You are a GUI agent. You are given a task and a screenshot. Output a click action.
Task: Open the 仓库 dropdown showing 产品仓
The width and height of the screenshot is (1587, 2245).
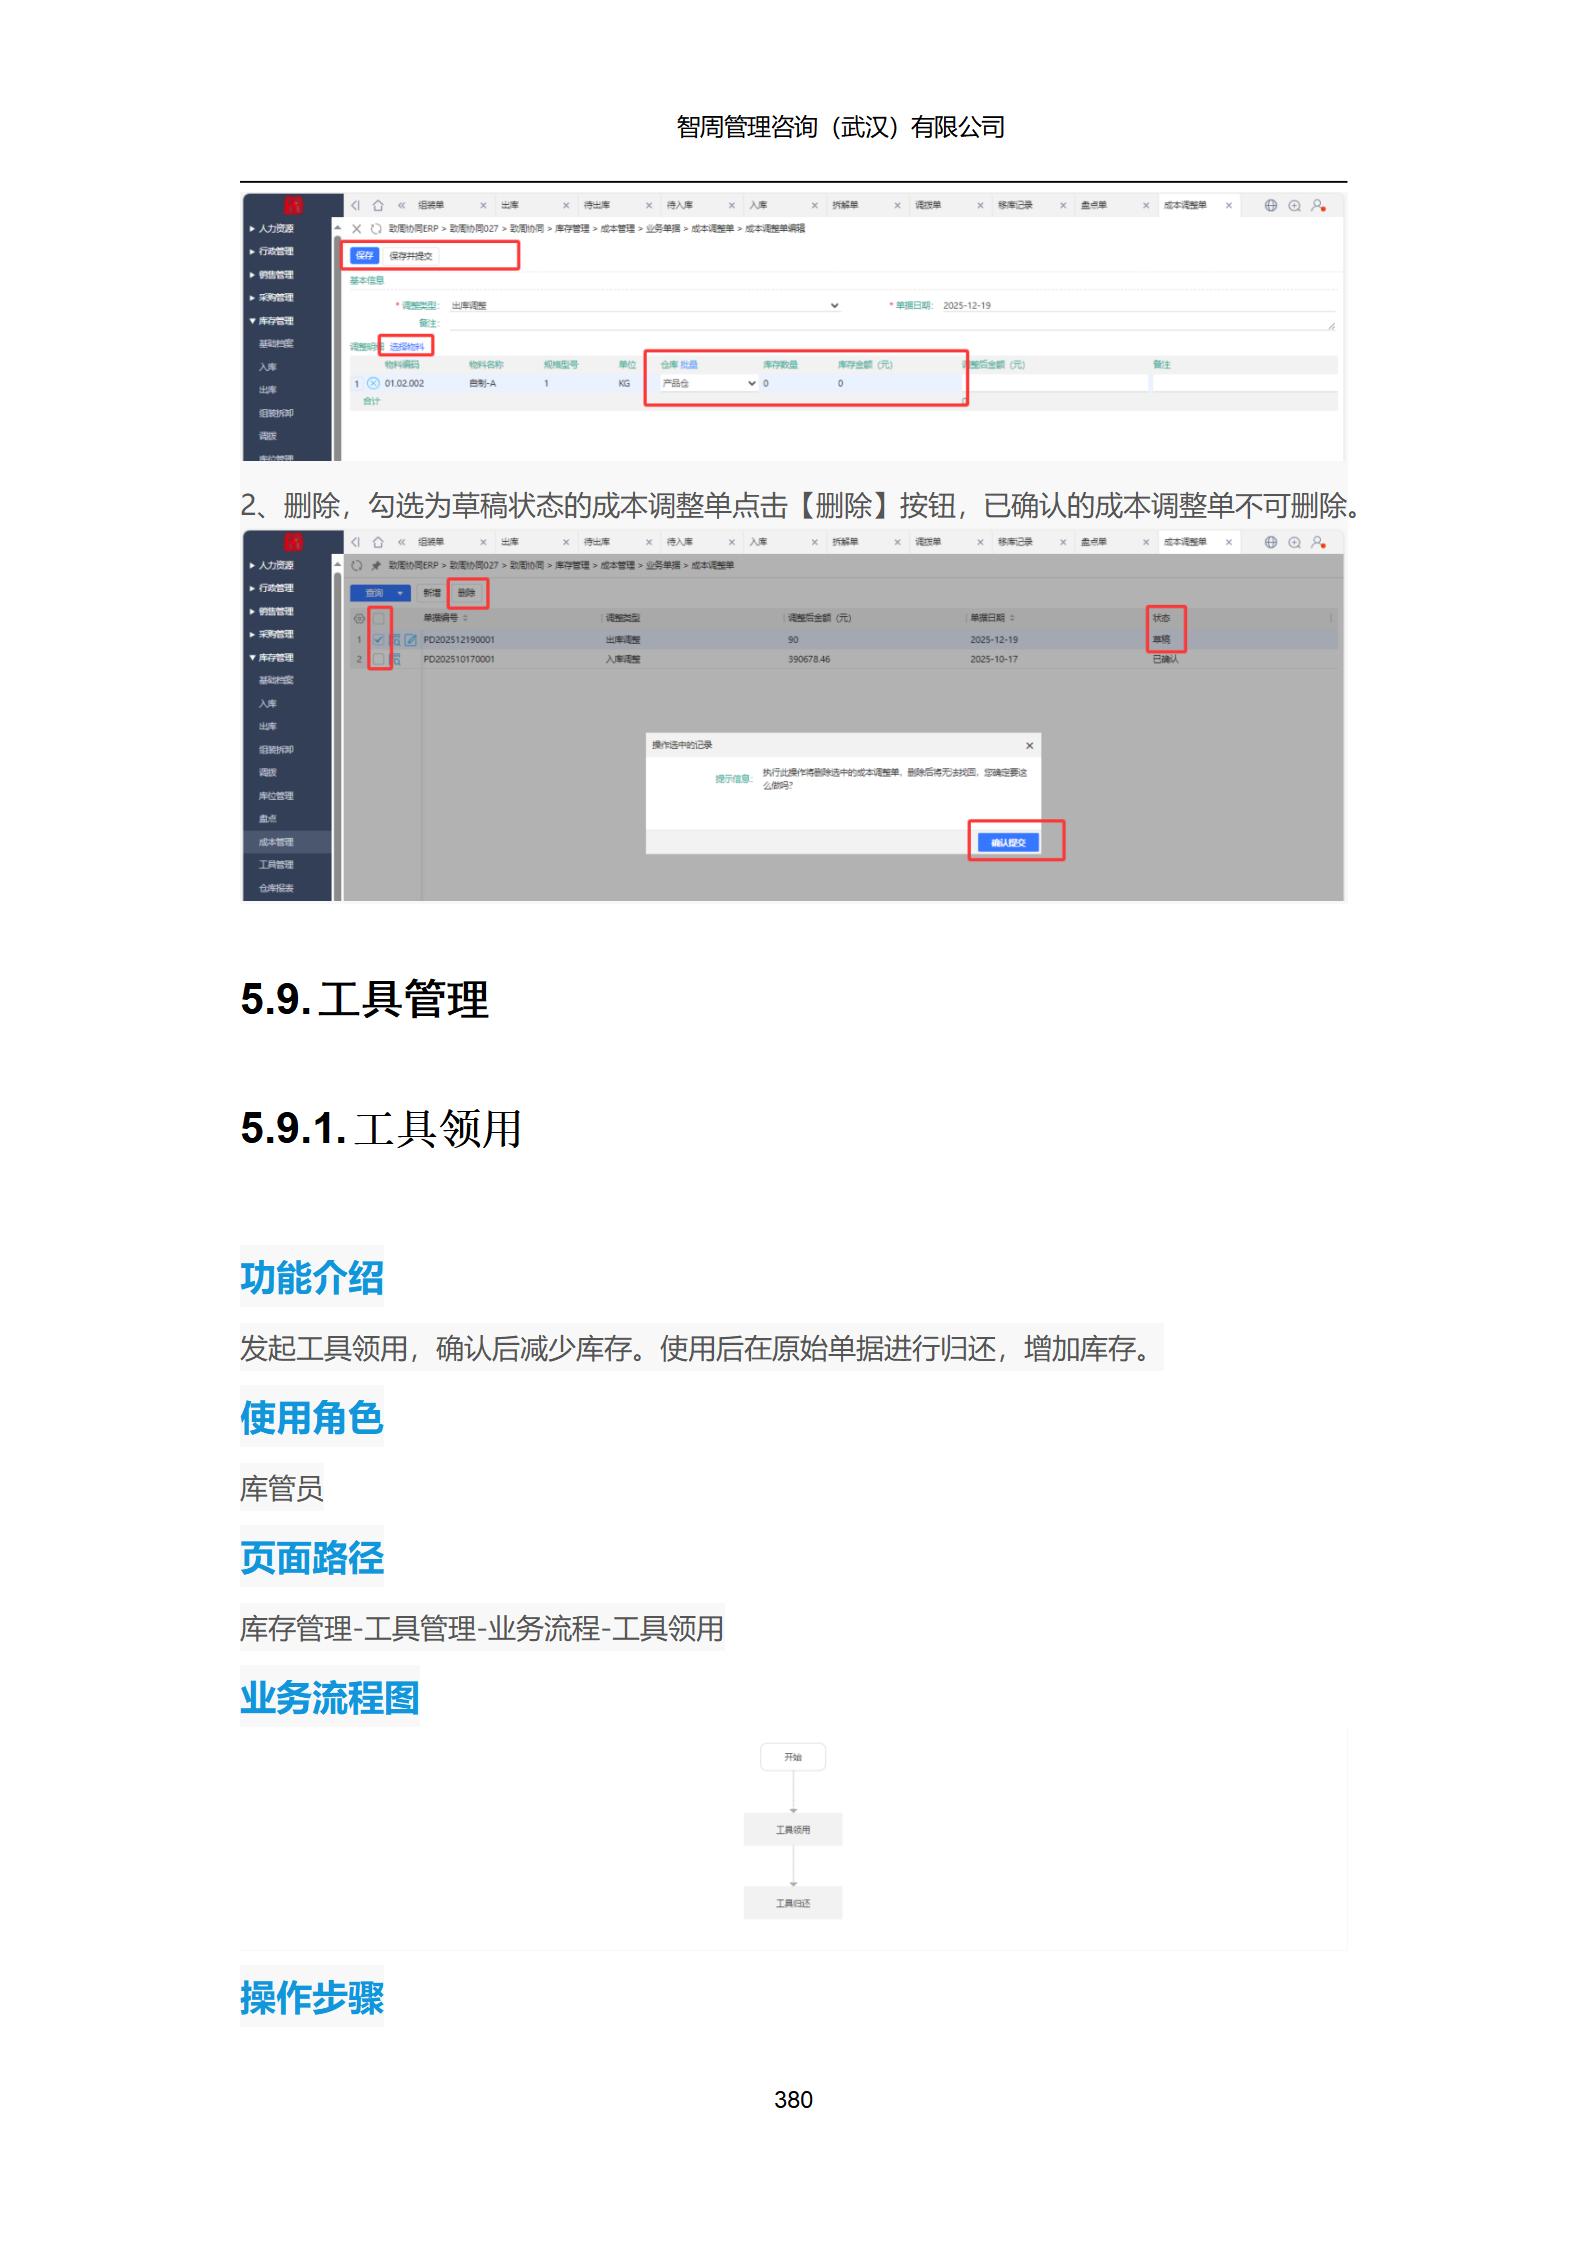[708, 384]
